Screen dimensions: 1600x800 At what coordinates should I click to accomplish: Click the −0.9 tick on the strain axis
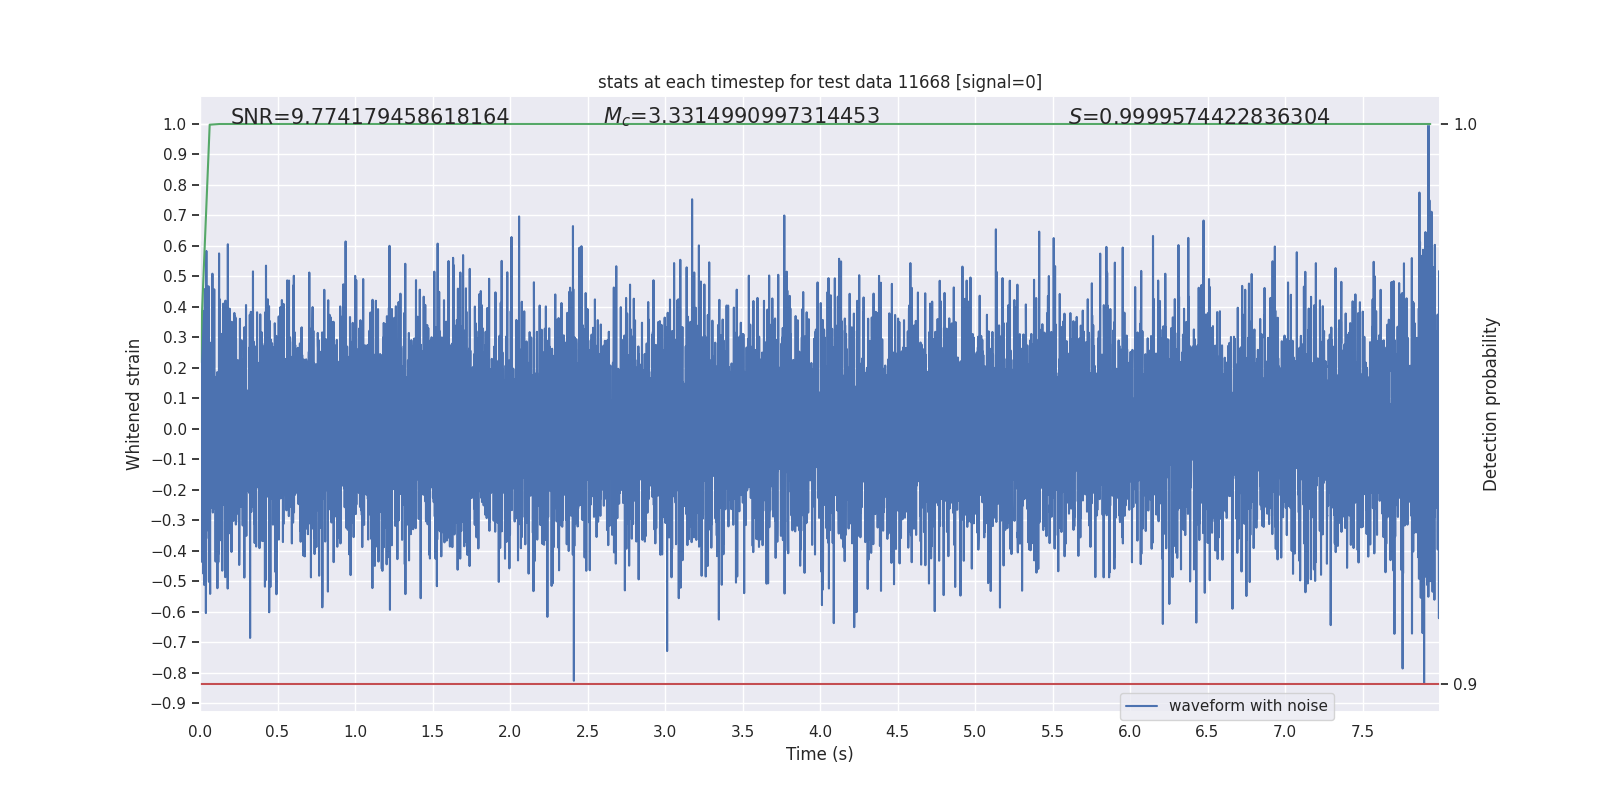(169, 703)
